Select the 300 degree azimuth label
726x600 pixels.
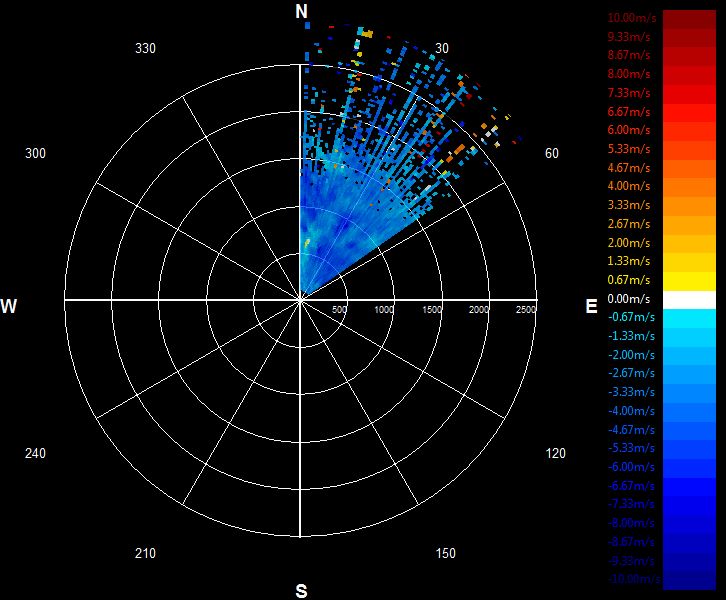click(35, 153)
